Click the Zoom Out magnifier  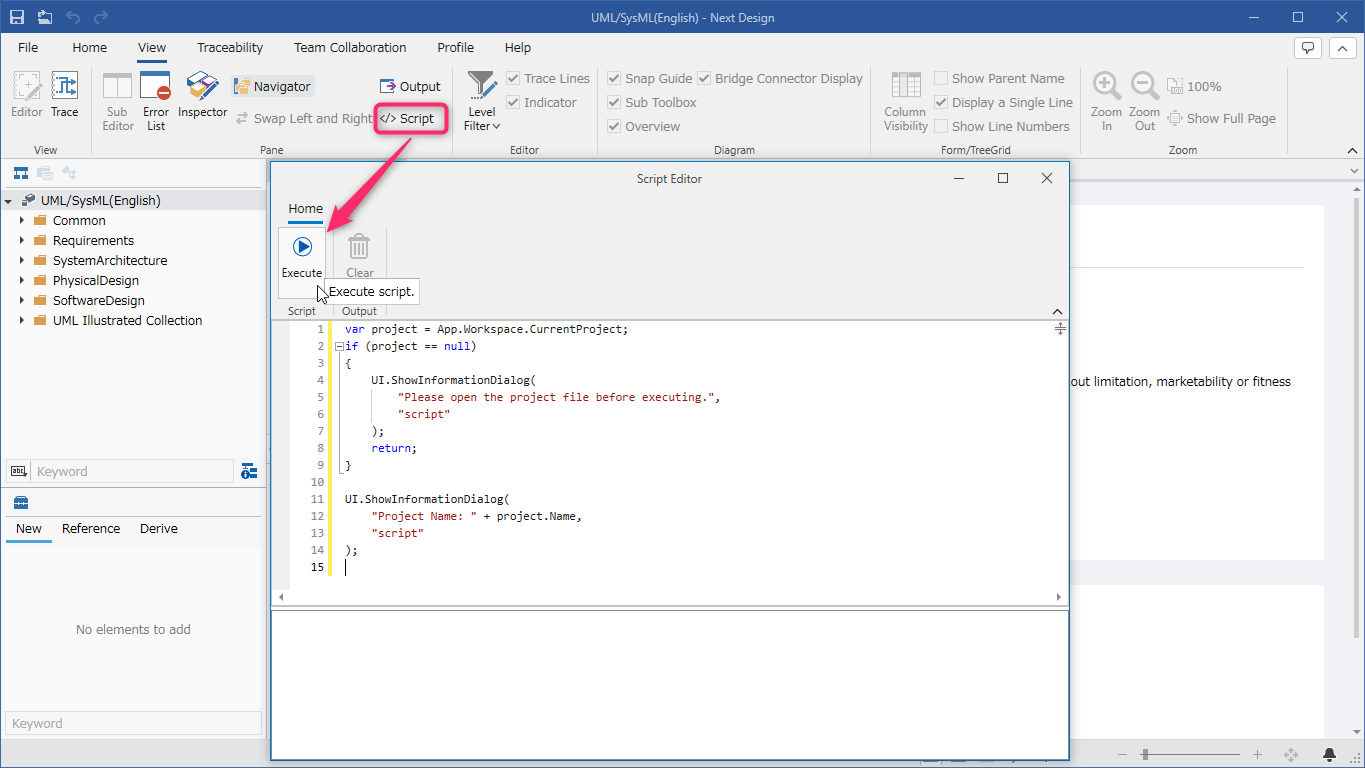(1145, 101)
